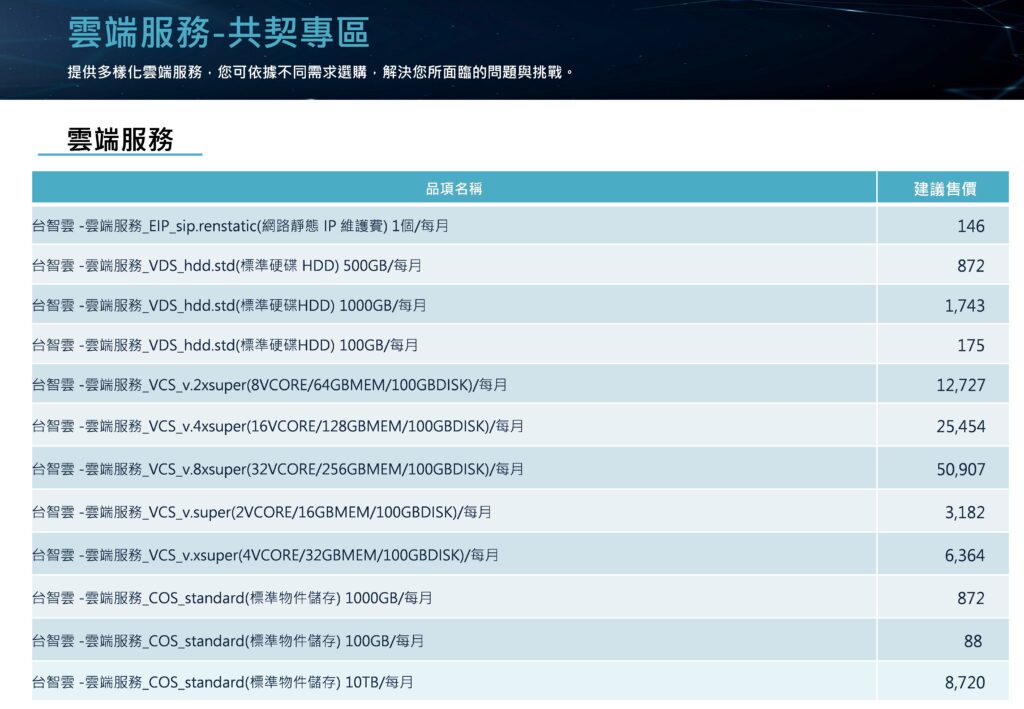Click the VCS_v.4xsuper 16VCORE item name
The height and width of the screenshot is (709, 1024).
coord(278,426)
